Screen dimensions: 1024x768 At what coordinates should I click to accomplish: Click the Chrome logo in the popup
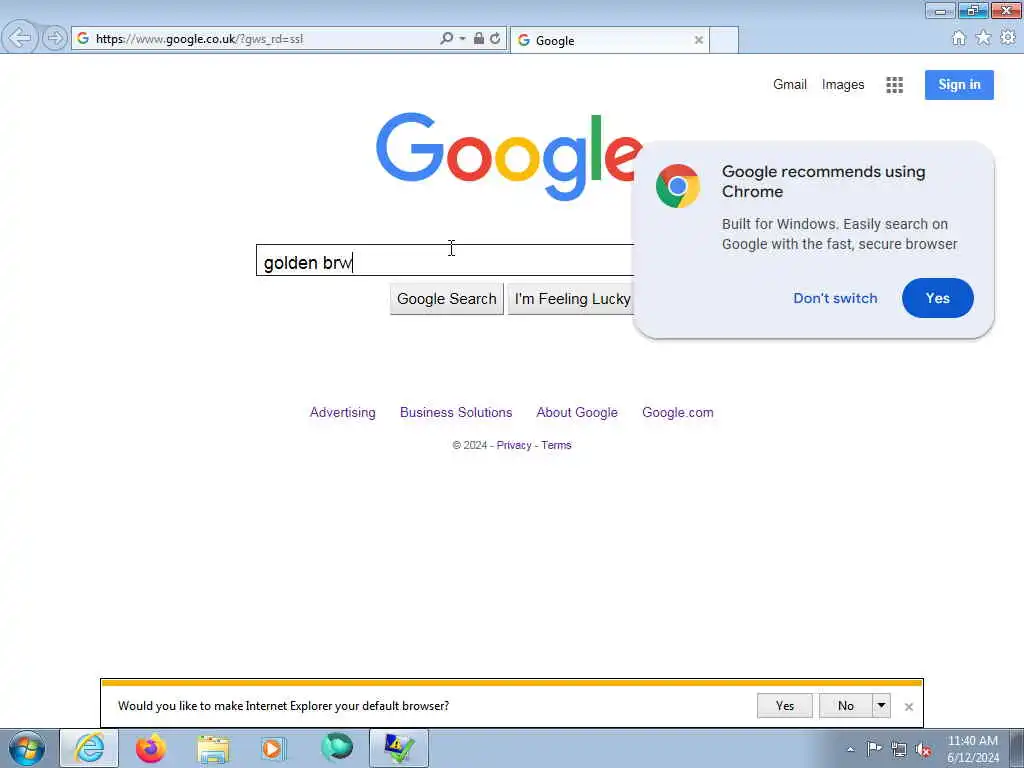pos(678,186)
